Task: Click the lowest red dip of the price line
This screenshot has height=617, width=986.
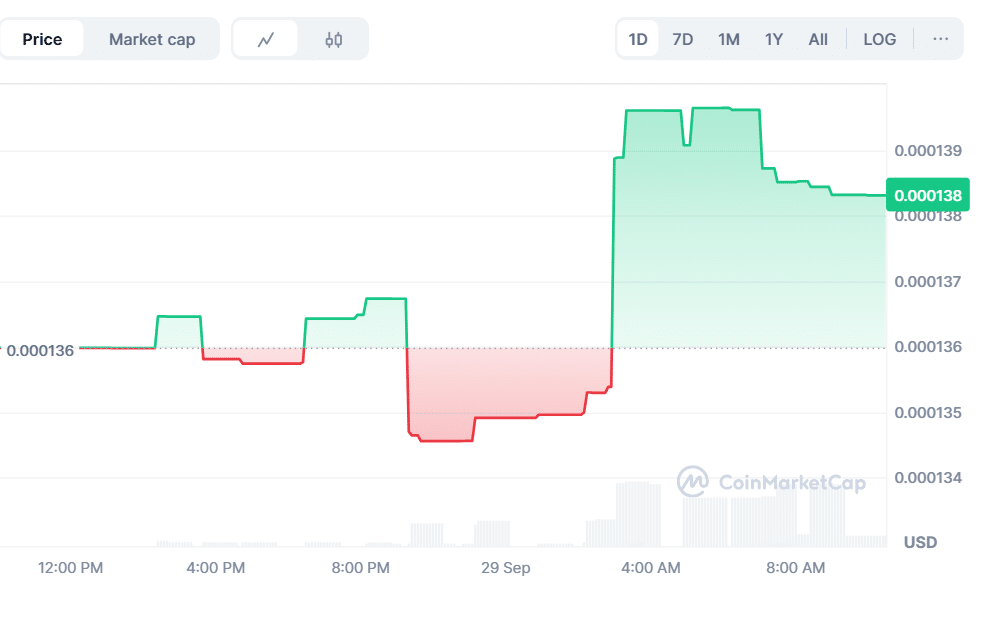Action: click(x=445, y=440)
